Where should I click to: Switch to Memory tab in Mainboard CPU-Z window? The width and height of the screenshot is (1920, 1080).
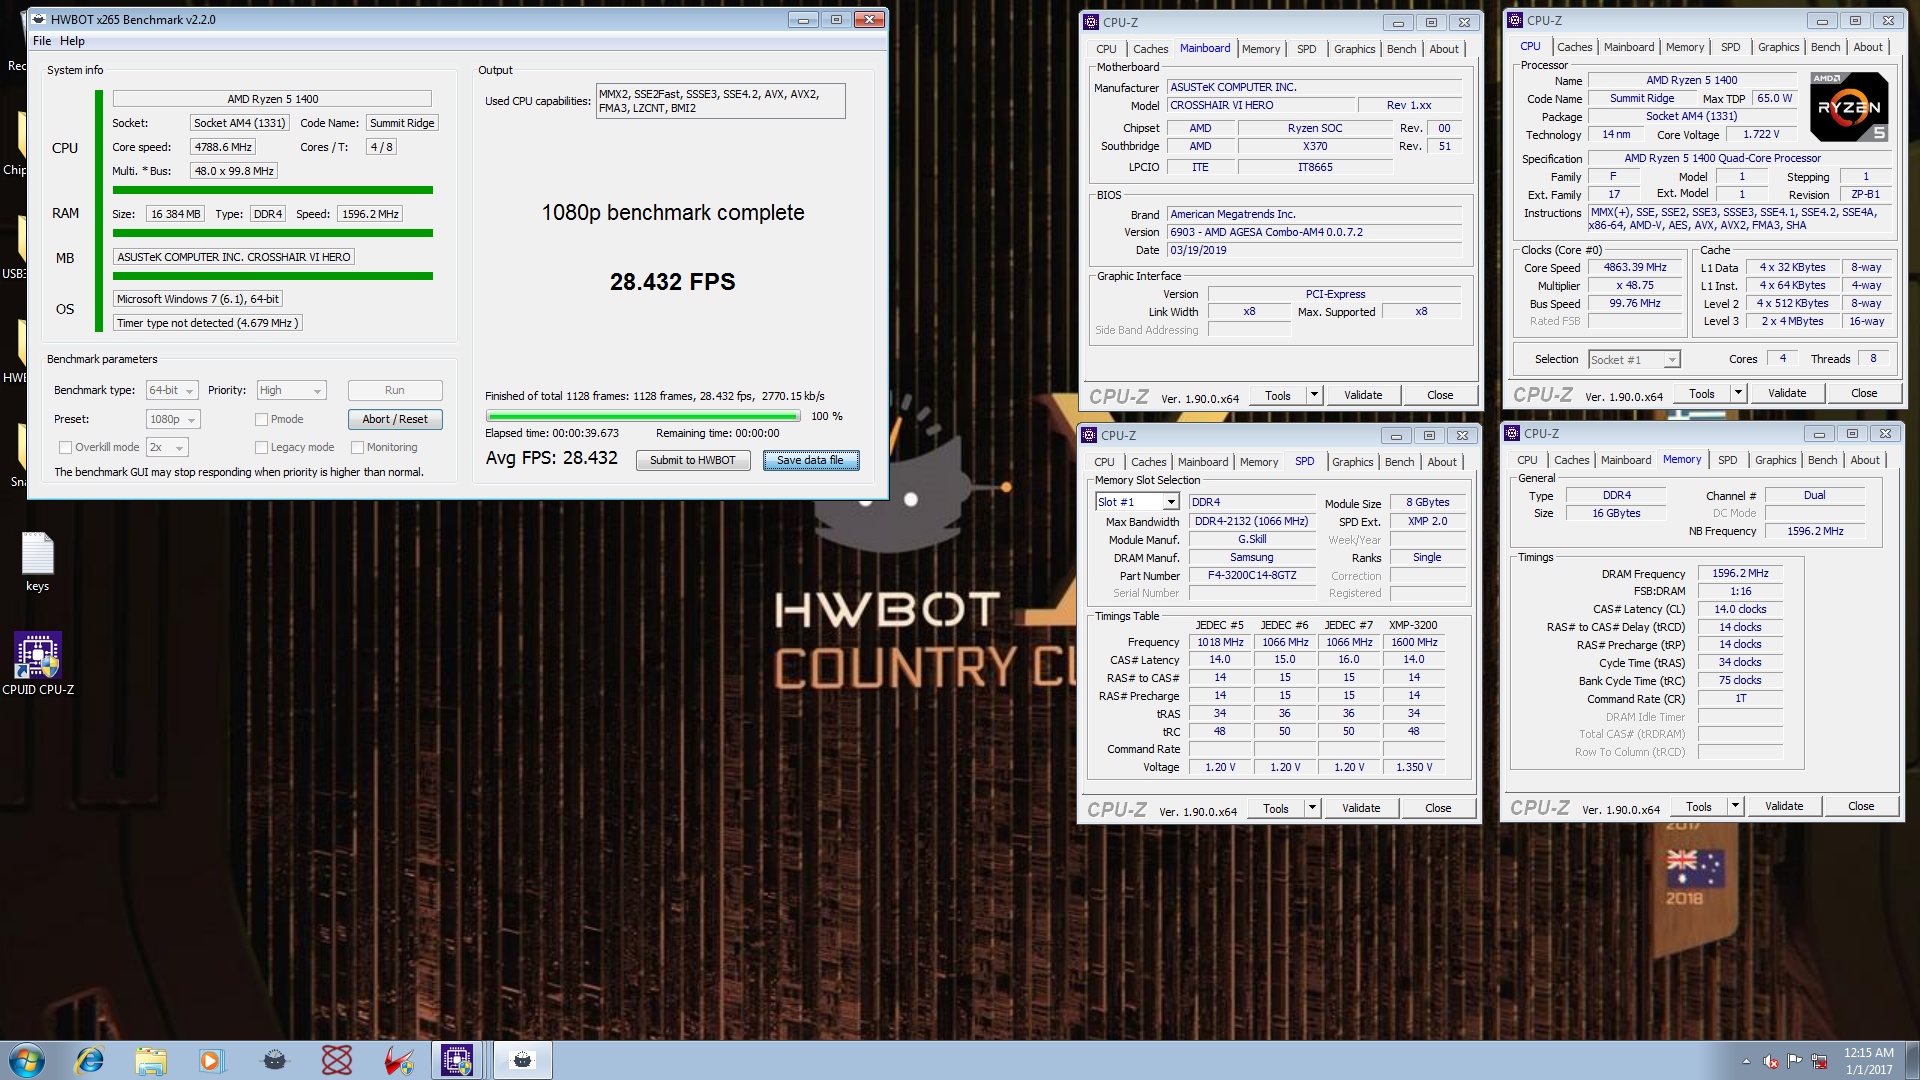point(1260,49)
